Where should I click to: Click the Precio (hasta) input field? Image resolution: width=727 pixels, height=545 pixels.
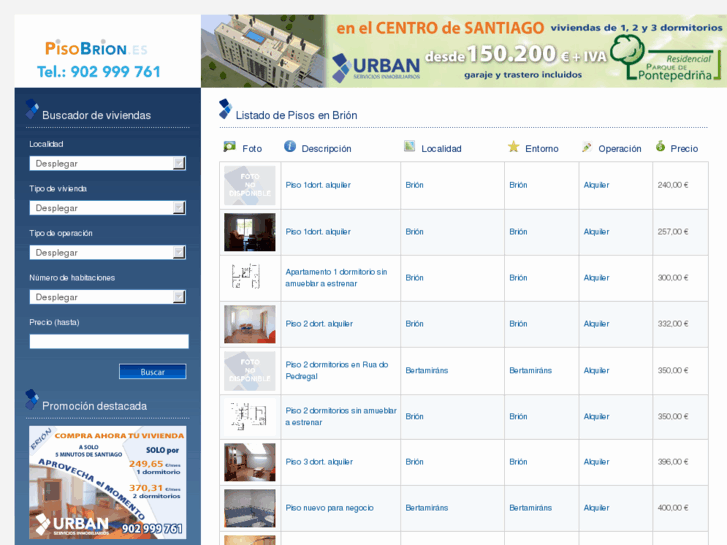tap(109, 341)
